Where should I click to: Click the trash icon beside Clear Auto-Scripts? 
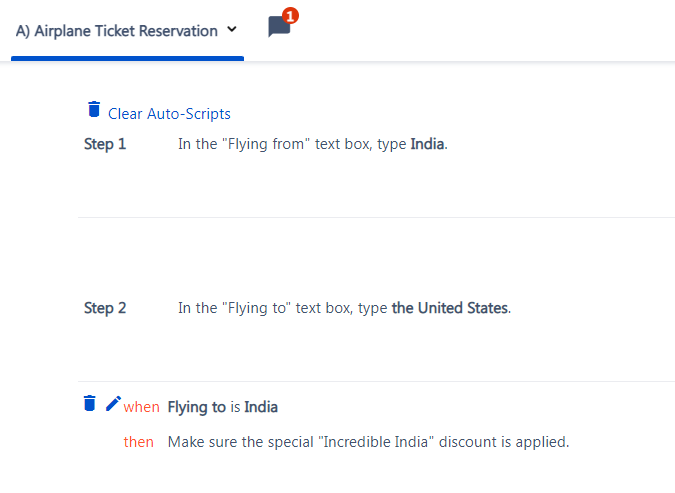pos(94,109)
